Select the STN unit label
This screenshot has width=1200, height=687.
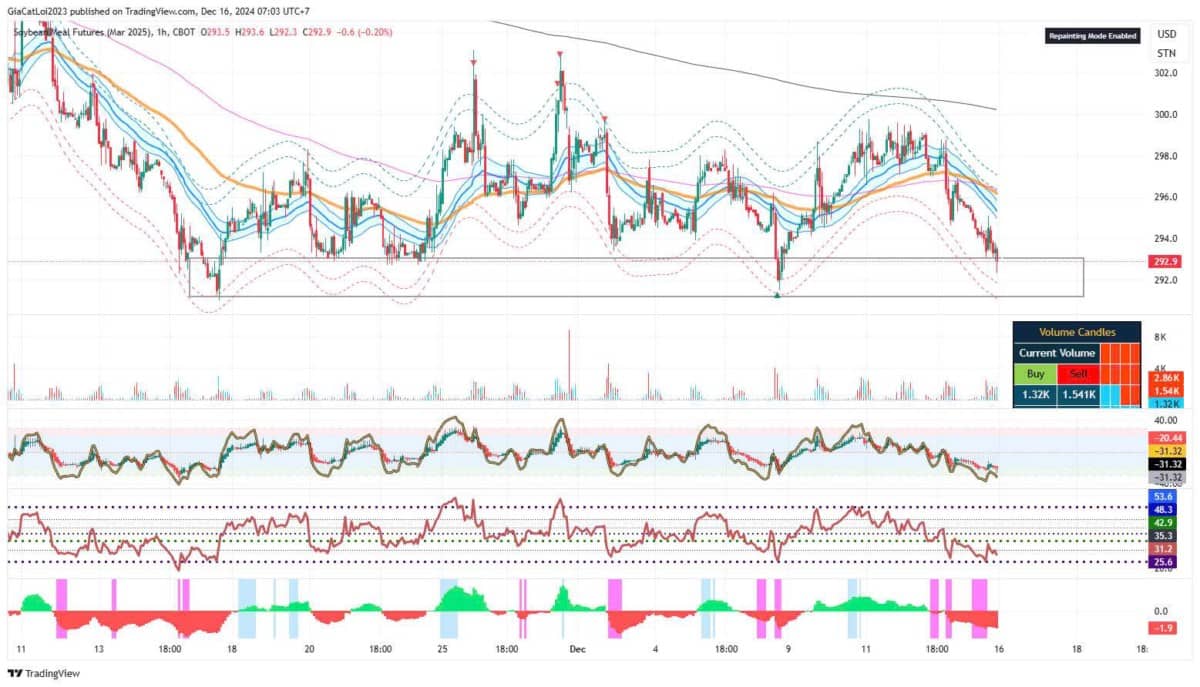tap(1166, 53)
